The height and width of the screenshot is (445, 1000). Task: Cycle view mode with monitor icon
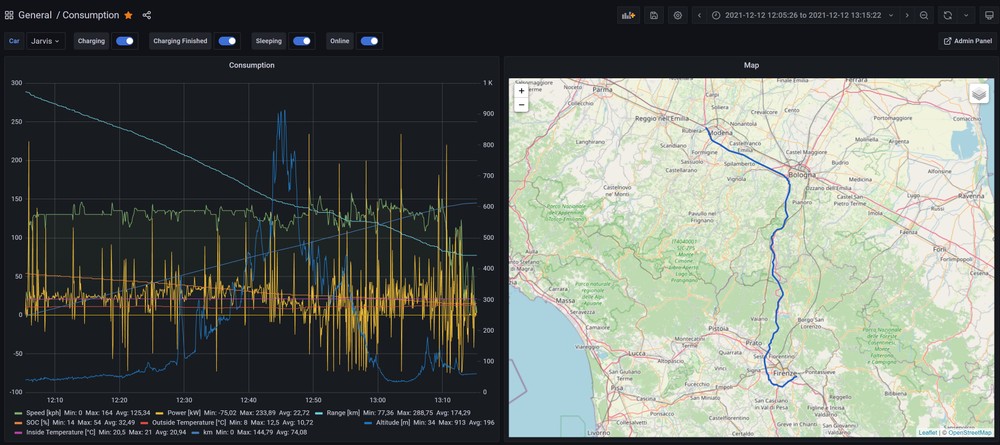click(x=988, y=15)
